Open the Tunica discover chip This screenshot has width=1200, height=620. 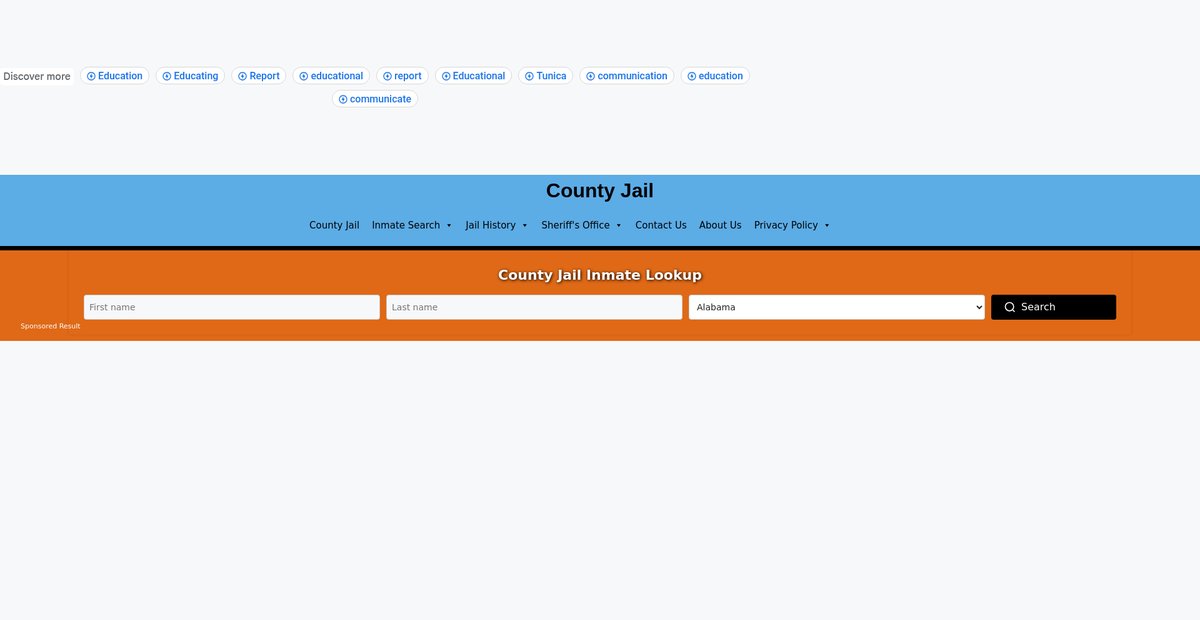click(546, 76)
